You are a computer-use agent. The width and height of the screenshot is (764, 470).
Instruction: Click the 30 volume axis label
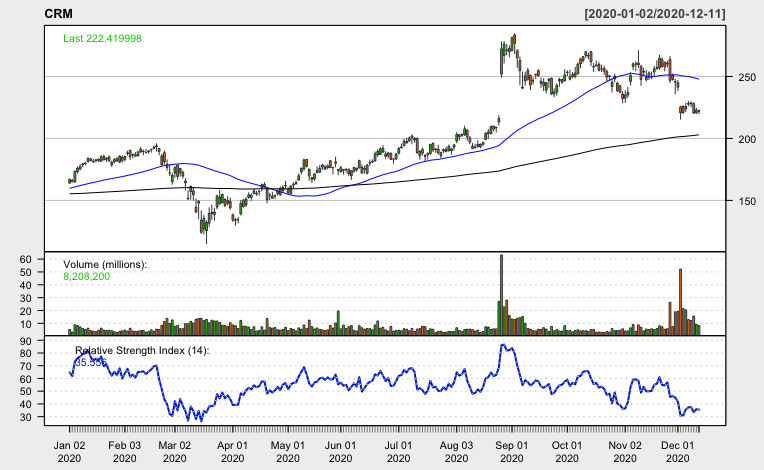[26, 298]
